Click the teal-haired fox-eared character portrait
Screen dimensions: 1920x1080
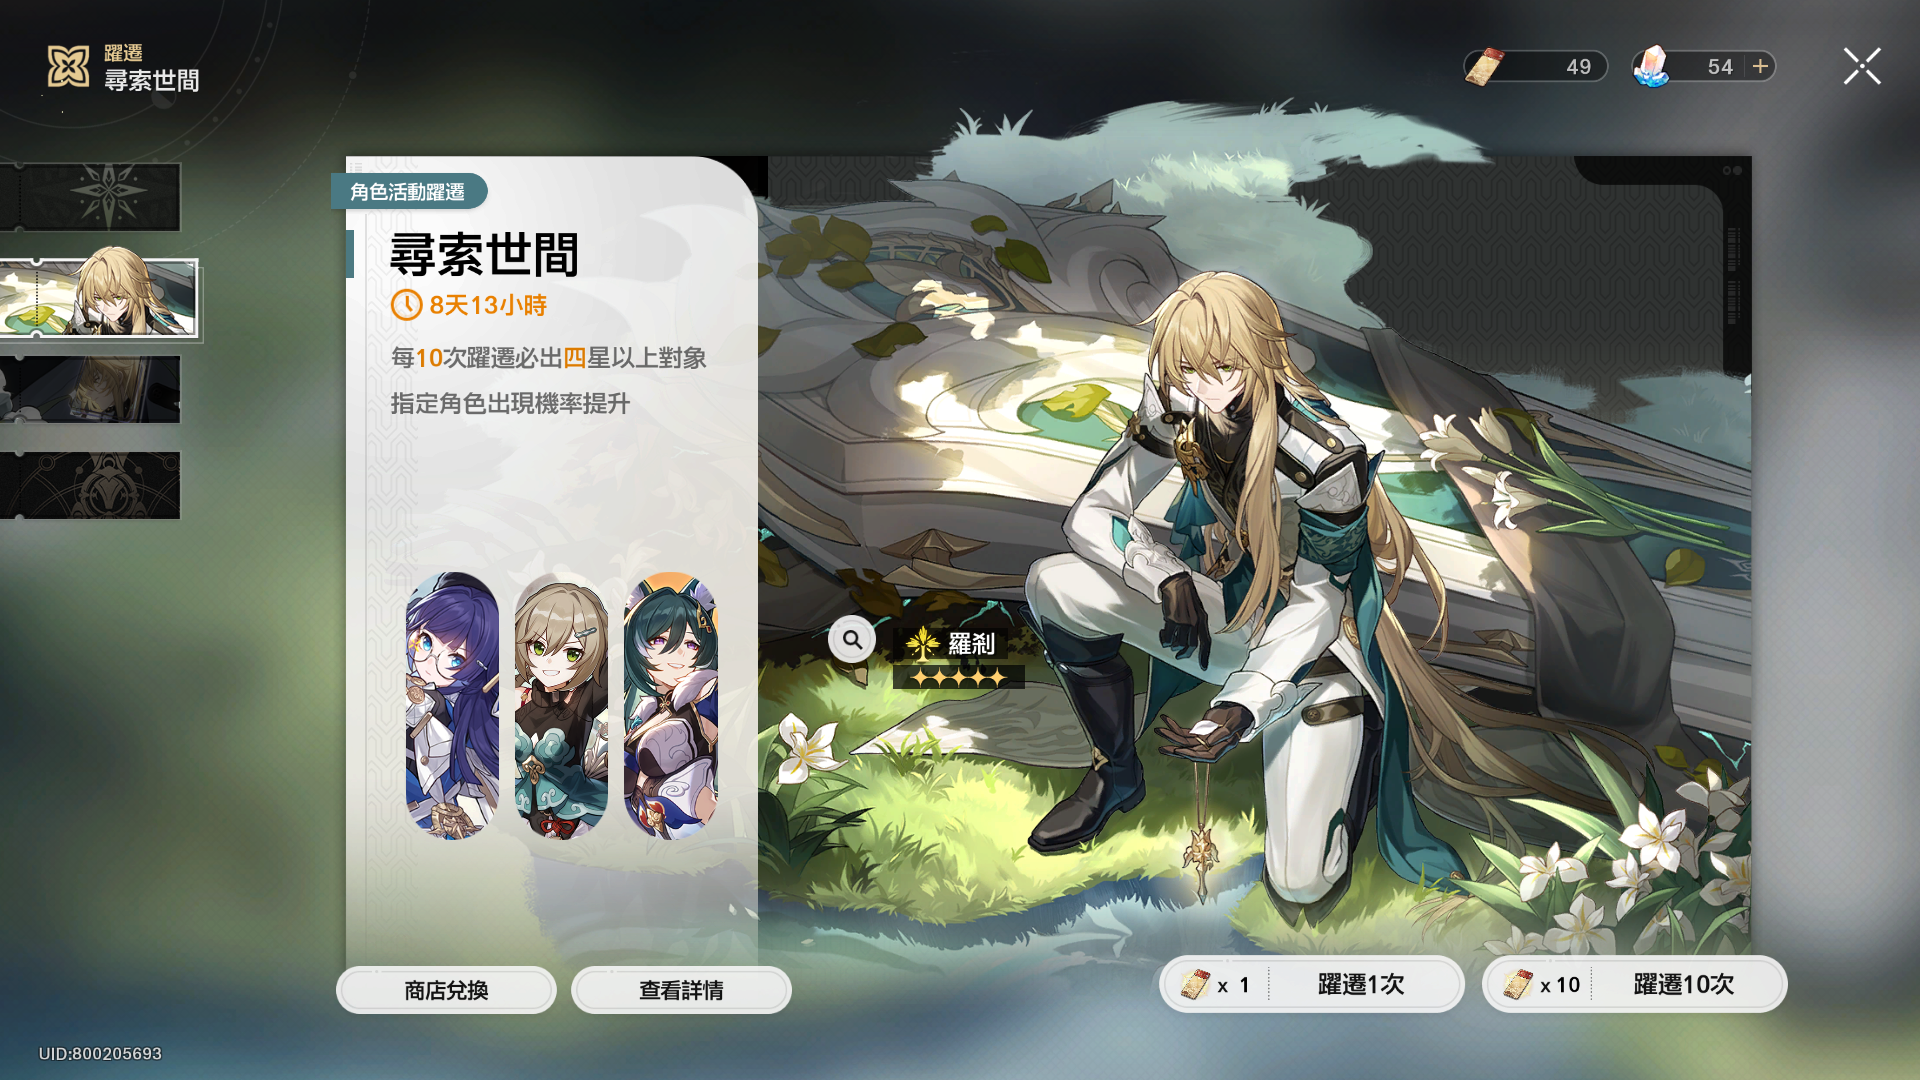pyautogui.click(x=670, y=705)
